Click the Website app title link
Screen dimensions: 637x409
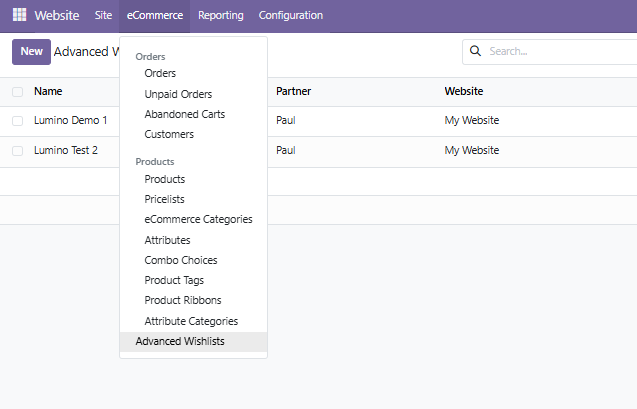[57, 15]
